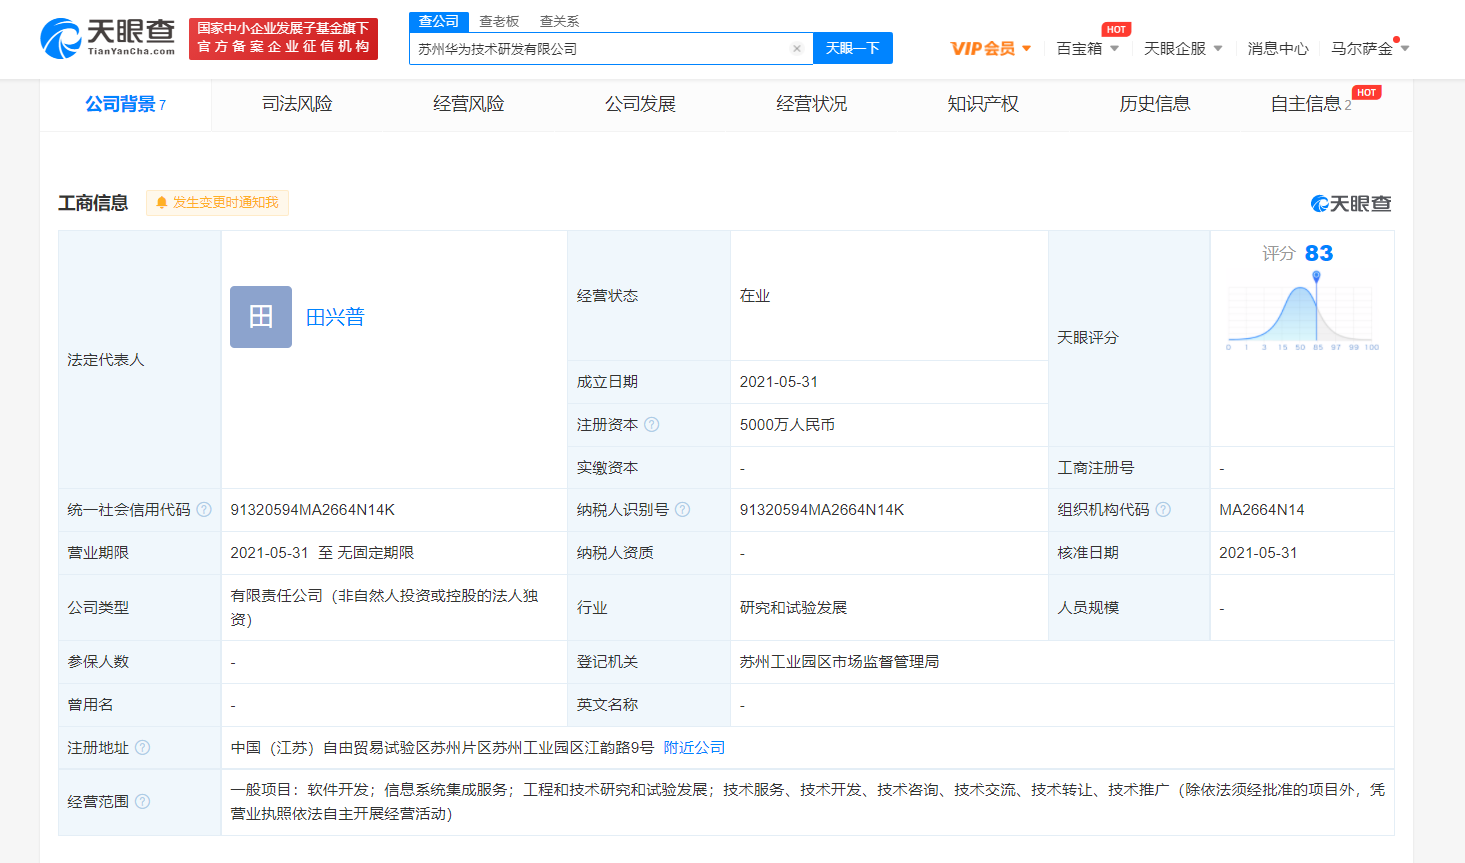Open the 公司背景 tab
The image size is (1465, 863).
(x=125, y=104)
